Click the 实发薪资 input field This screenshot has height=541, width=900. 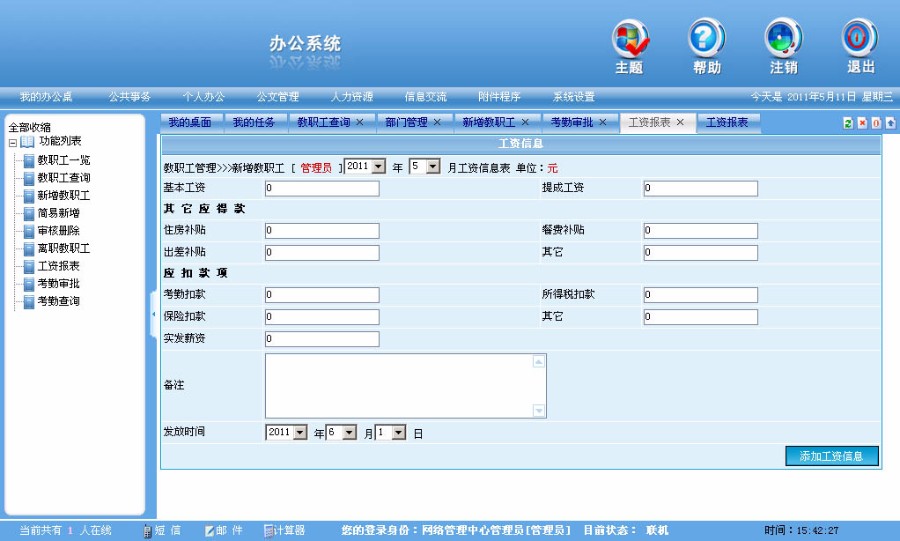(x=322, y=338)
